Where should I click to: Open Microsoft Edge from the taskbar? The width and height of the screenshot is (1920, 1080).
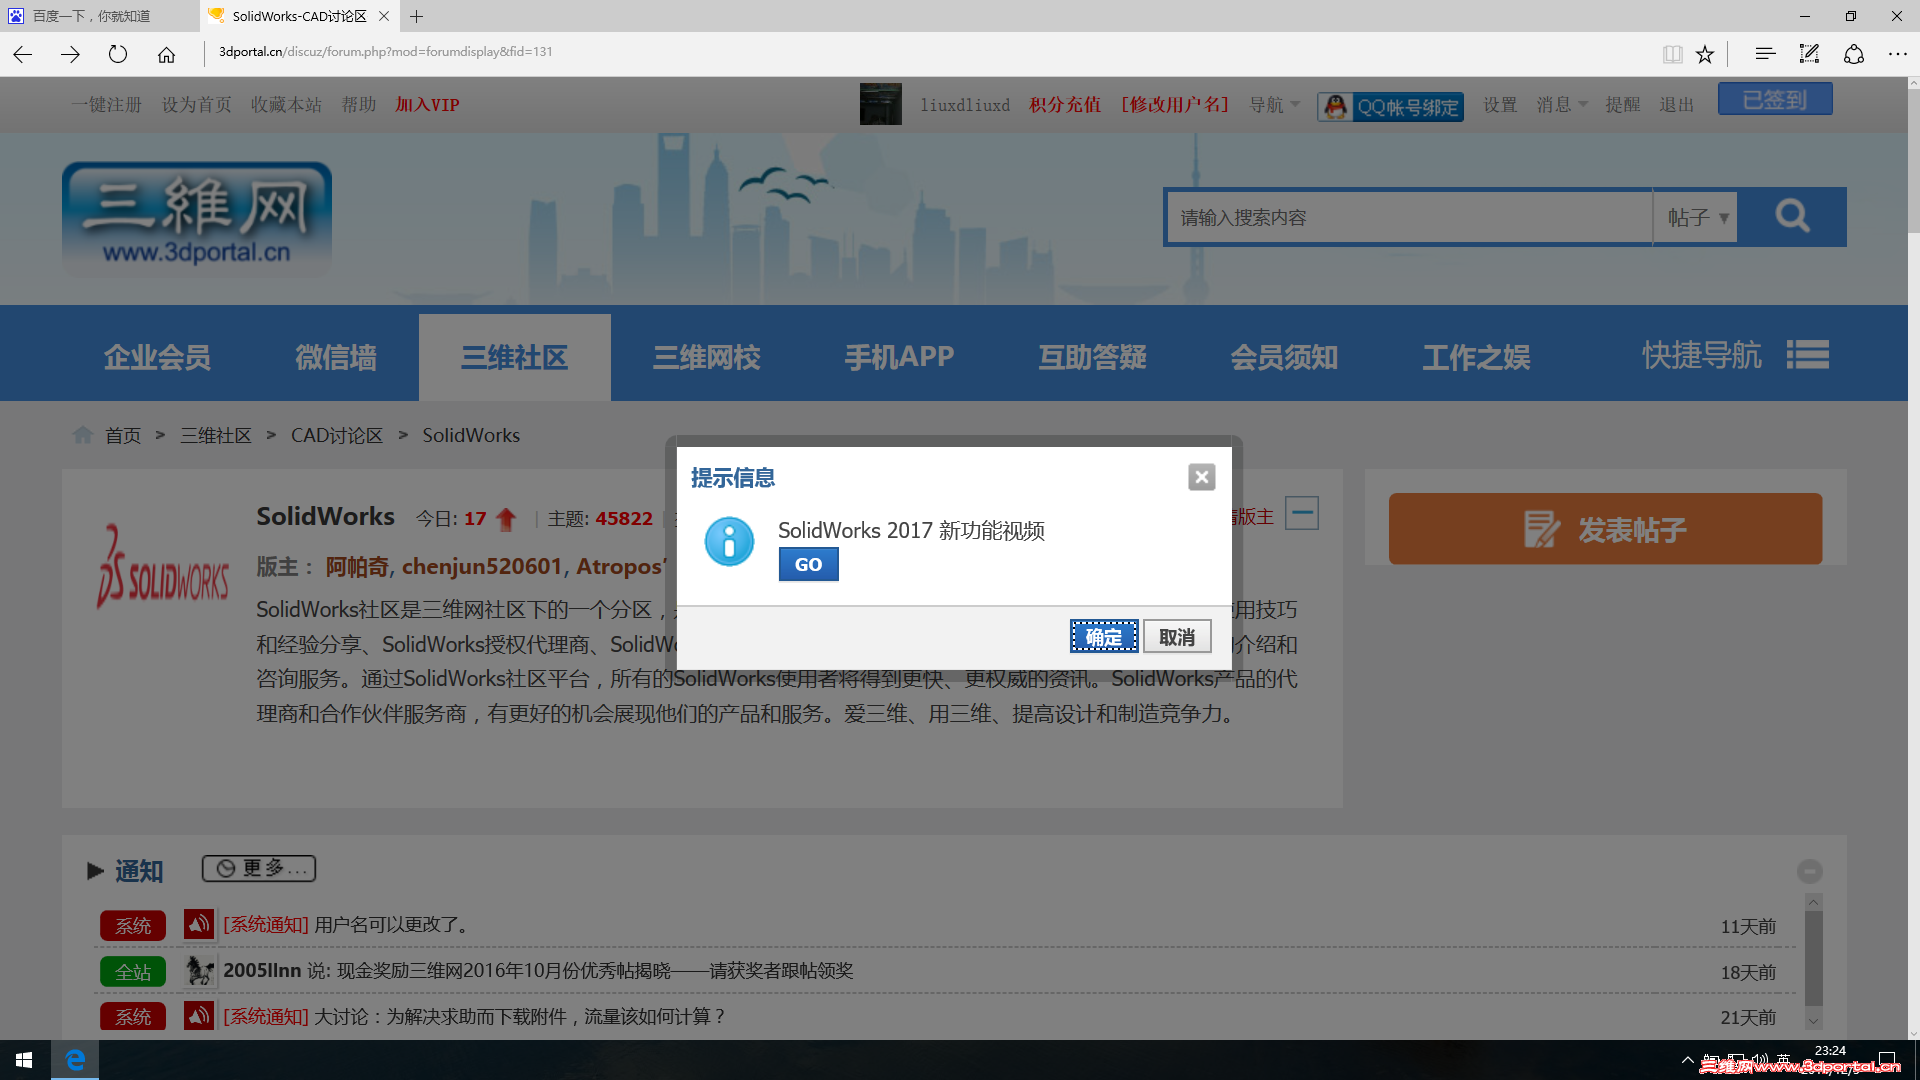[75, 1059]
